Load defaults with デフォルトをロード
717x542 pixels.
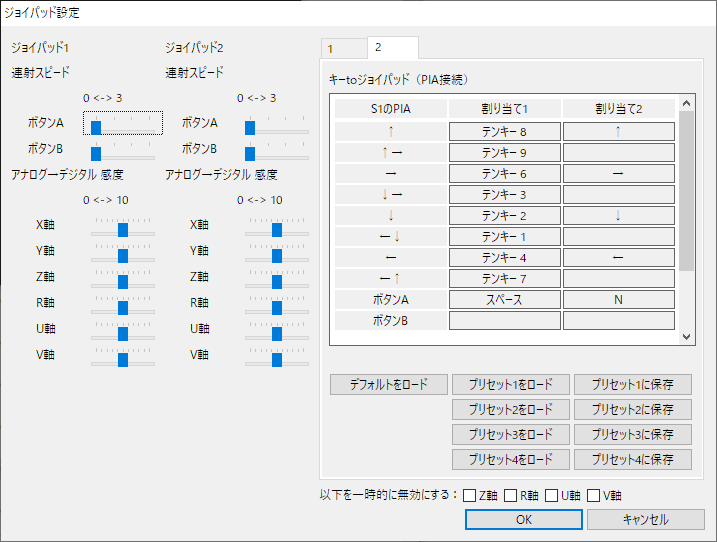click(389, 385)
